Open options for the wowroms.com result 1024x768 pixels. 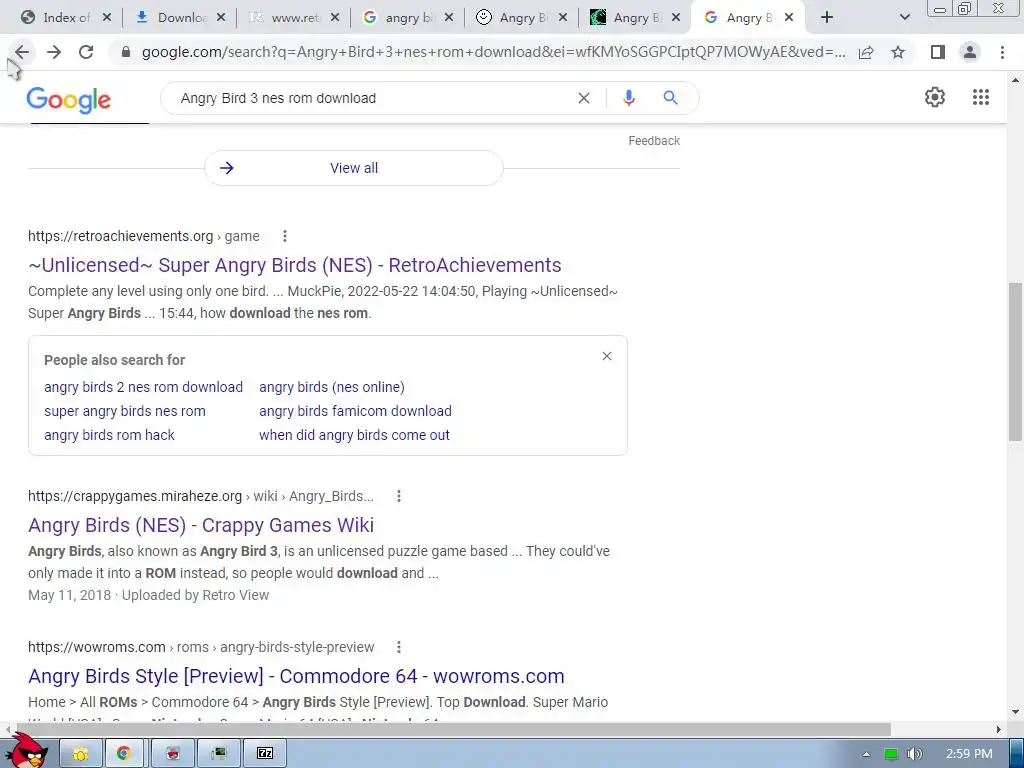pyautogui.click(x=399, y=647)
